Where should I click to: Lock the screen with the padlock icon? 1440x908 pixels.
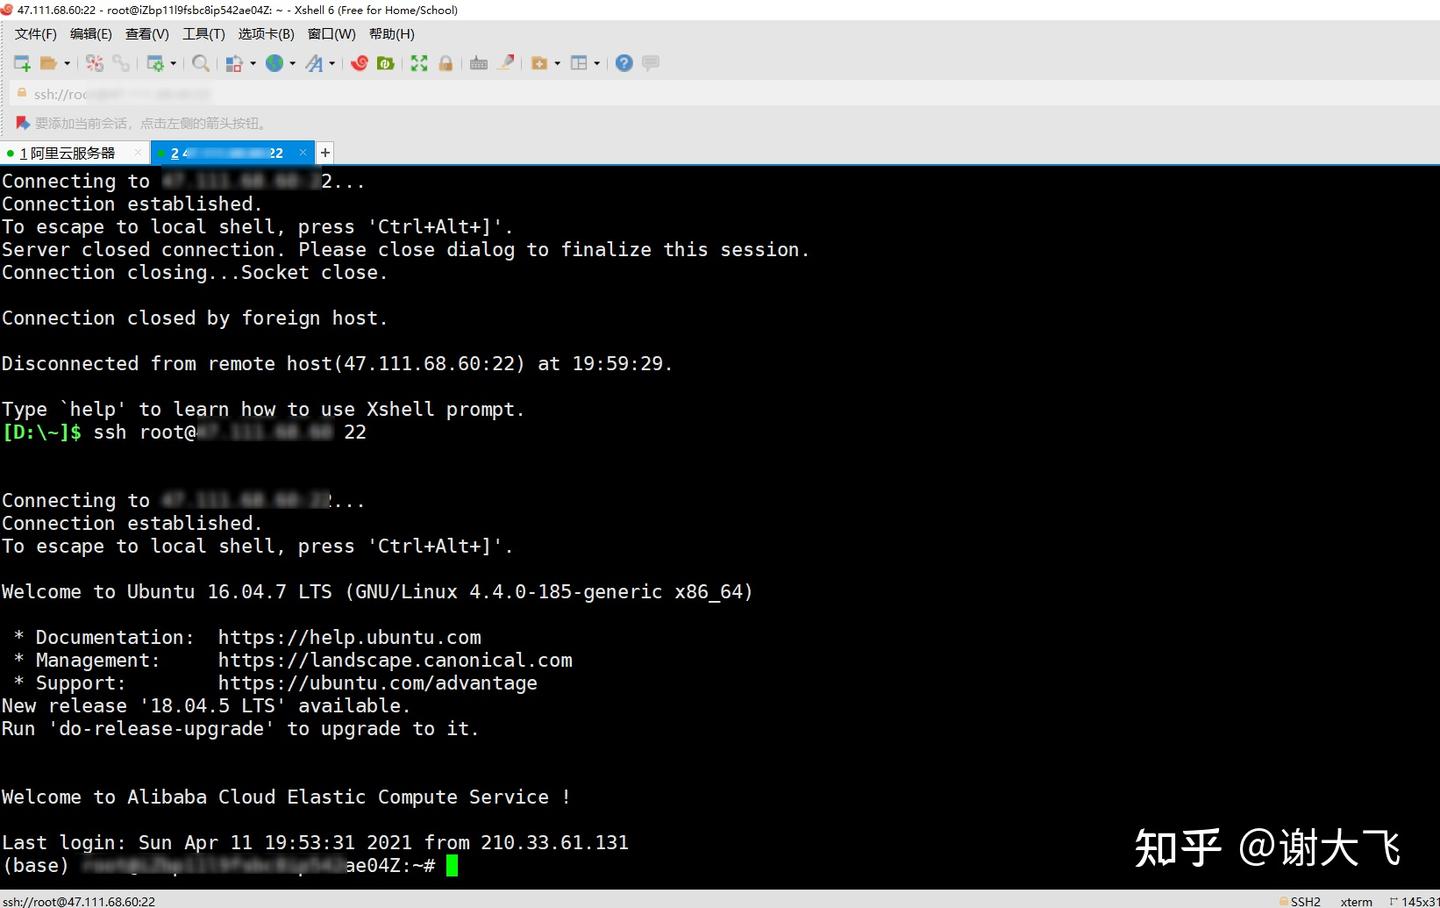click(x=445, y=62)
